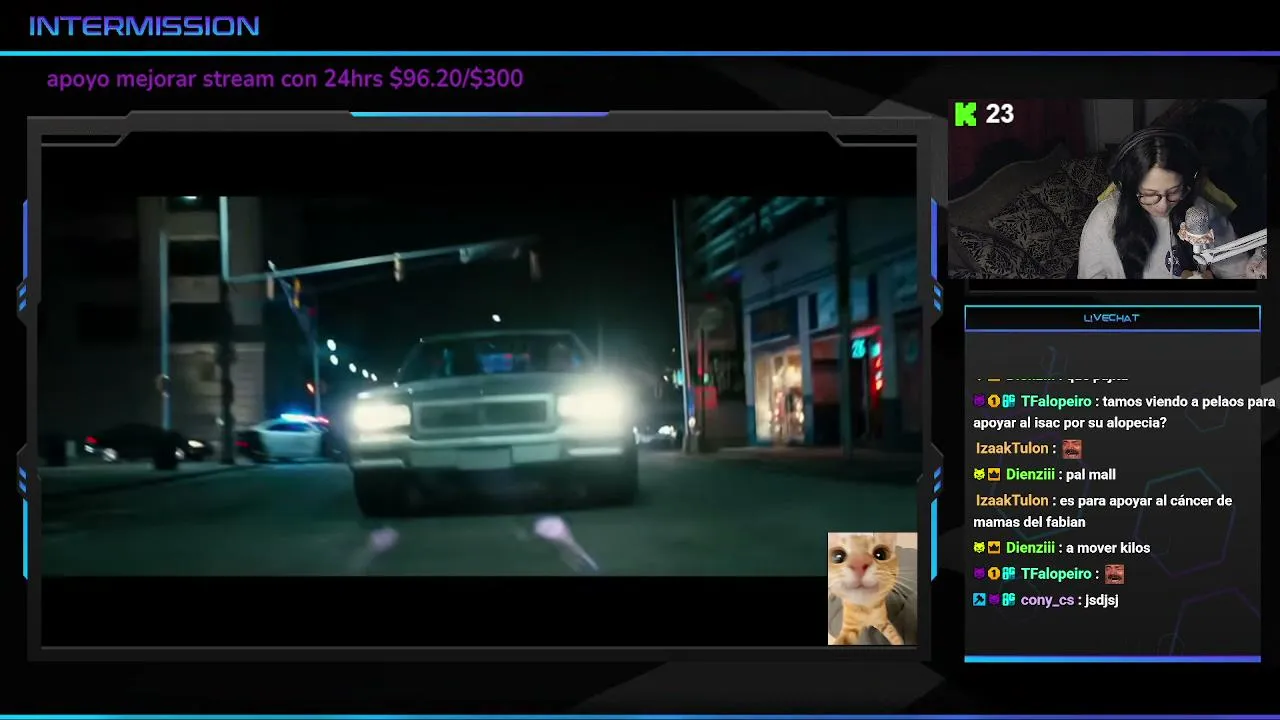Click the cat badge on 'a mover kilos' message
Image resolution: width=1280 pixels, height=720 pixels.
(980, 548)
